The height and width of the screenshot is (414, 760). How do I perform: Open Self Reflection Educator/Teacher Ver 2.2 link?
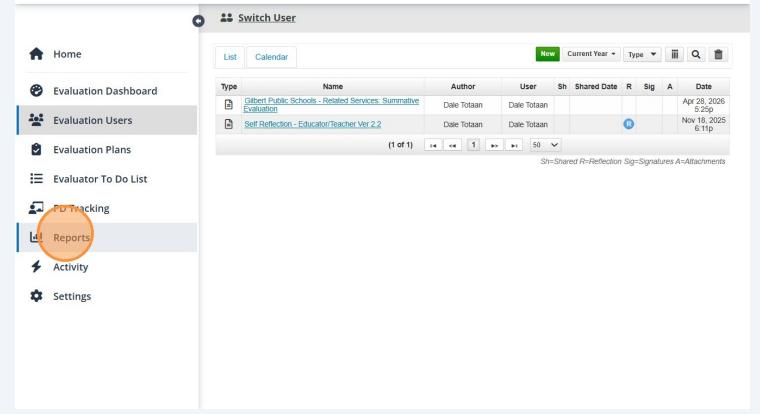tap(313, 124)
